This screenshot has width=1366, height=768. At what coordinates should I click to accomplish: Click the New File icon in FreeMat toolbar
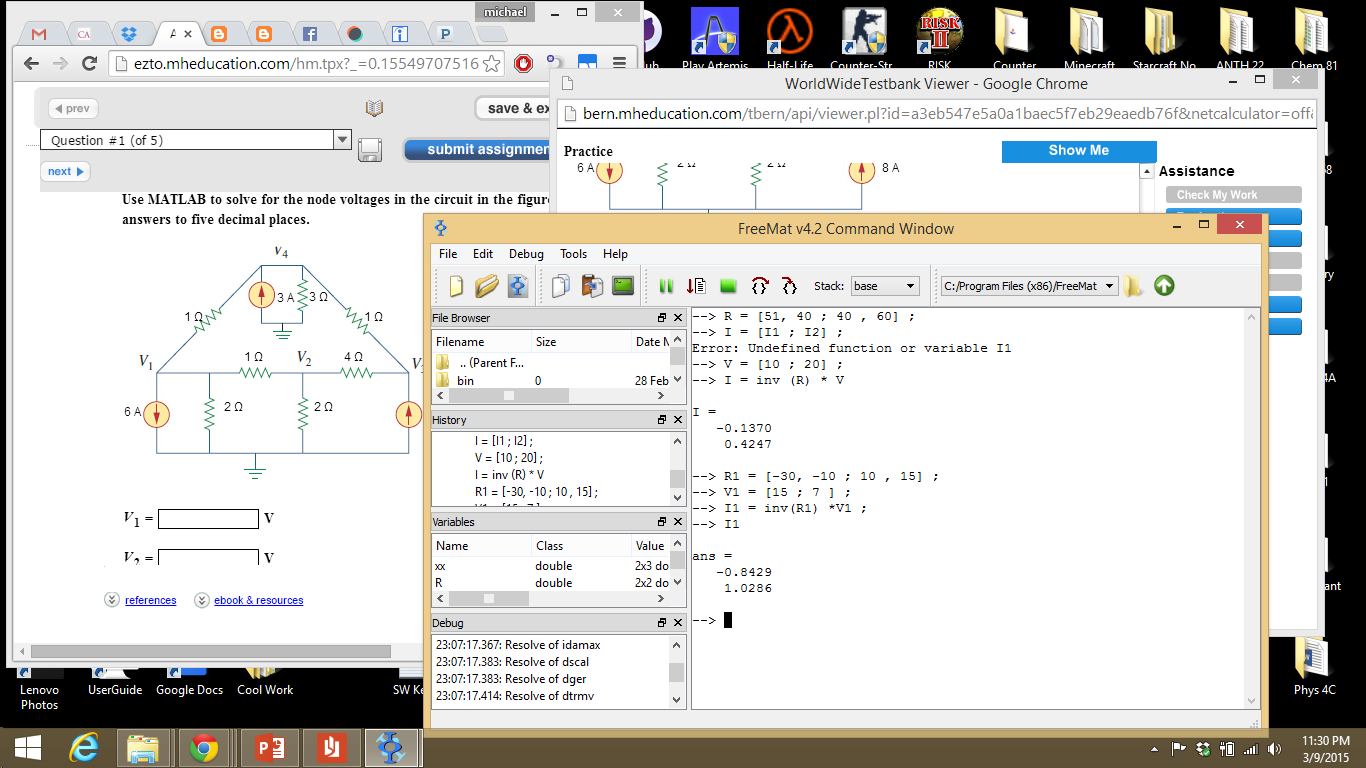(456, 286)
